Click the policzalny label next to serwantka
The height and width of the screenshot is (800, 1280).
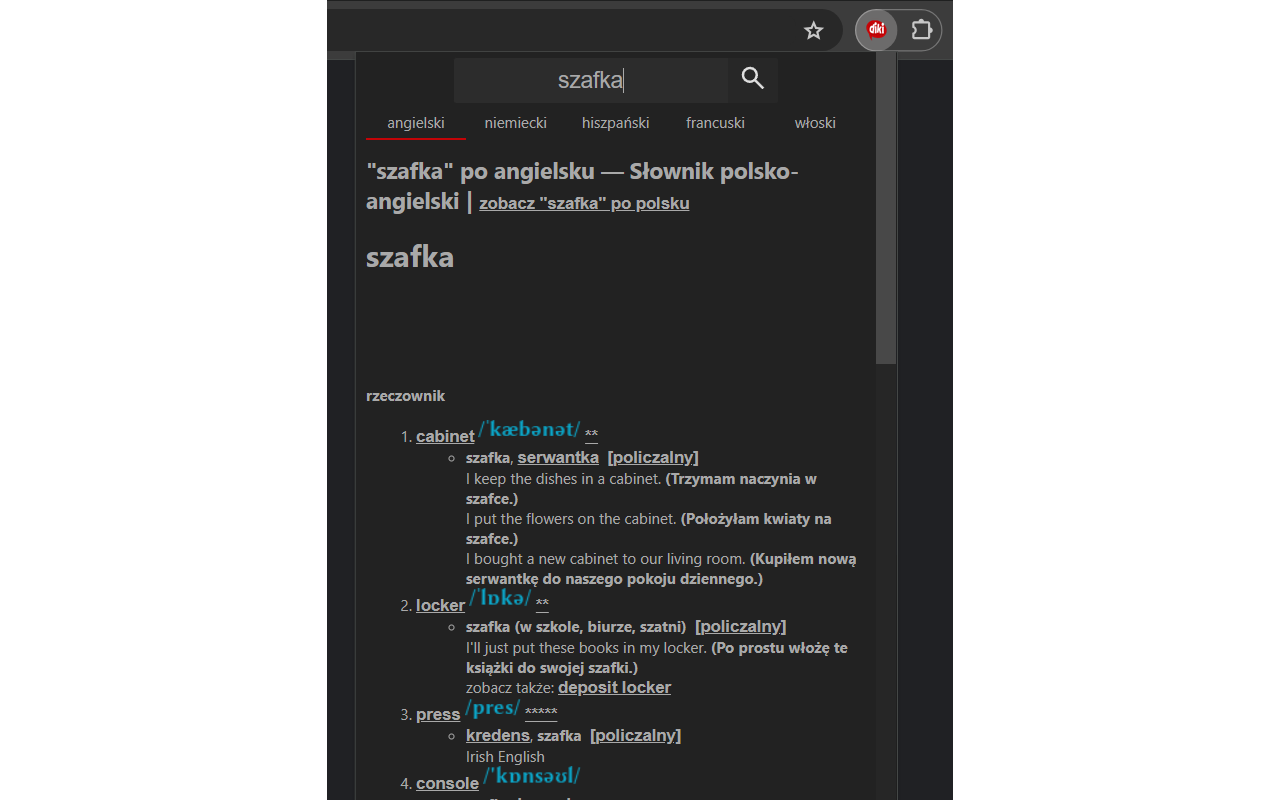[x=653, y=457]
